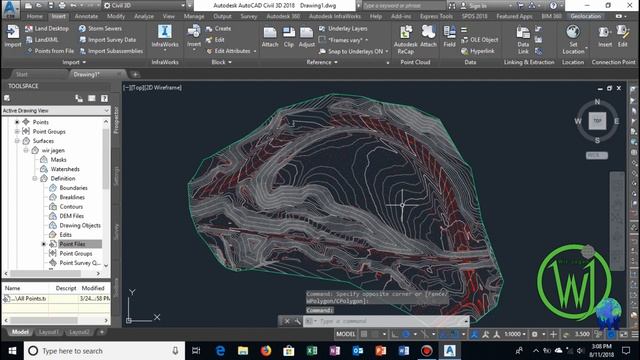Open Excel from the taskbar
The height and width of the screenshot is (360, 640).
(312, 351)
